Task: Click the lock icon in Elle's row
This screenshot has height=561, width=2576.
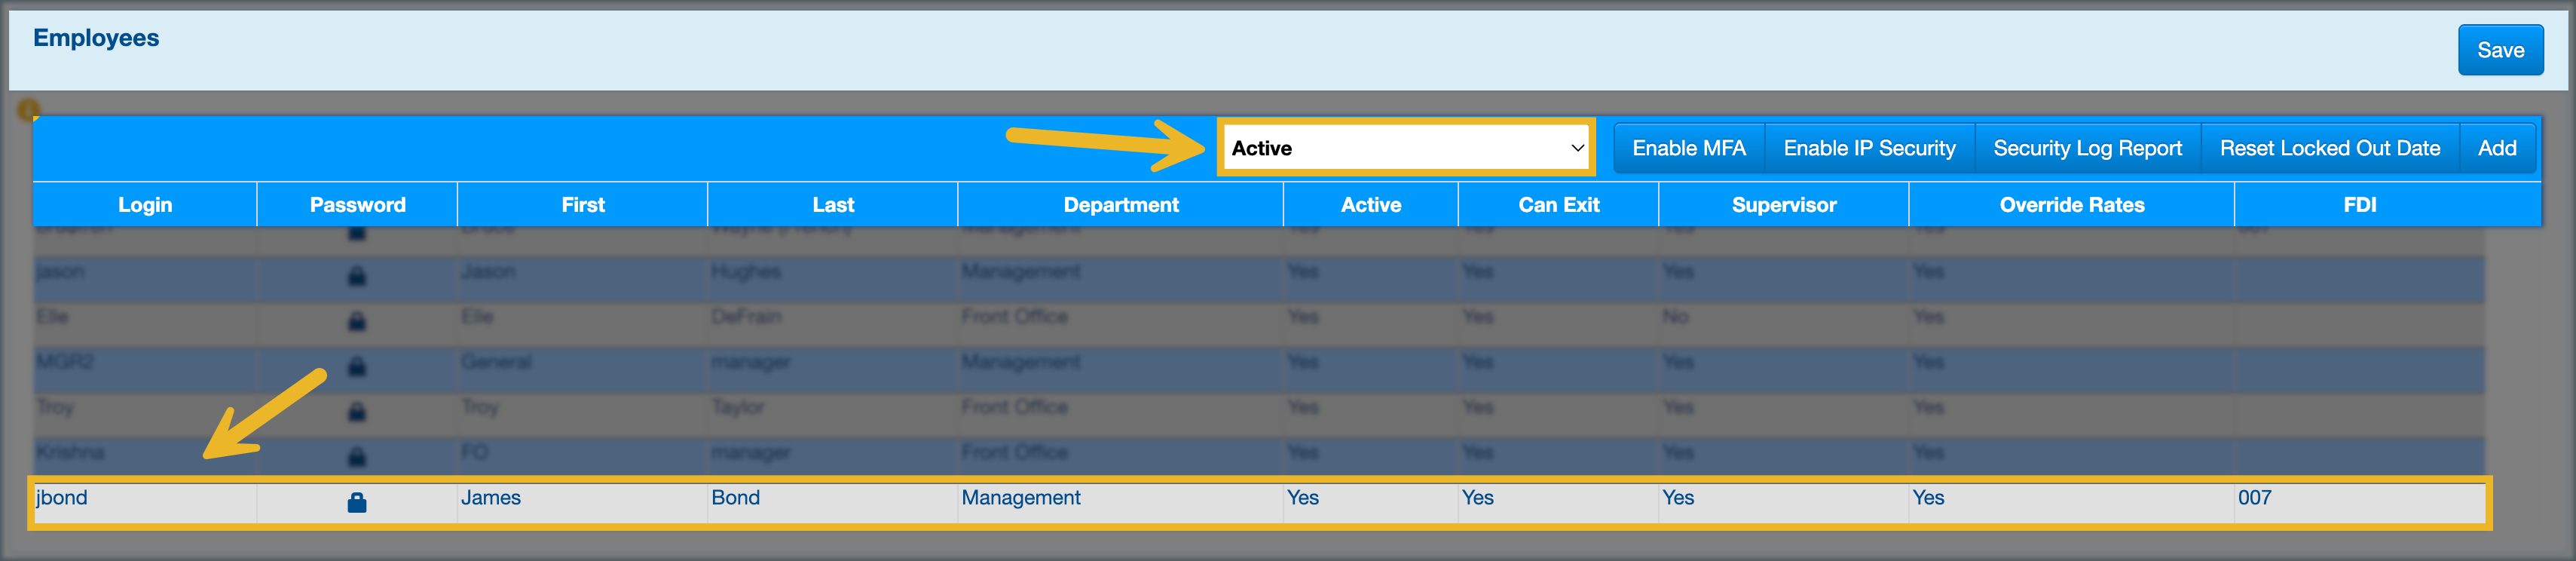Action: [356, 321]
